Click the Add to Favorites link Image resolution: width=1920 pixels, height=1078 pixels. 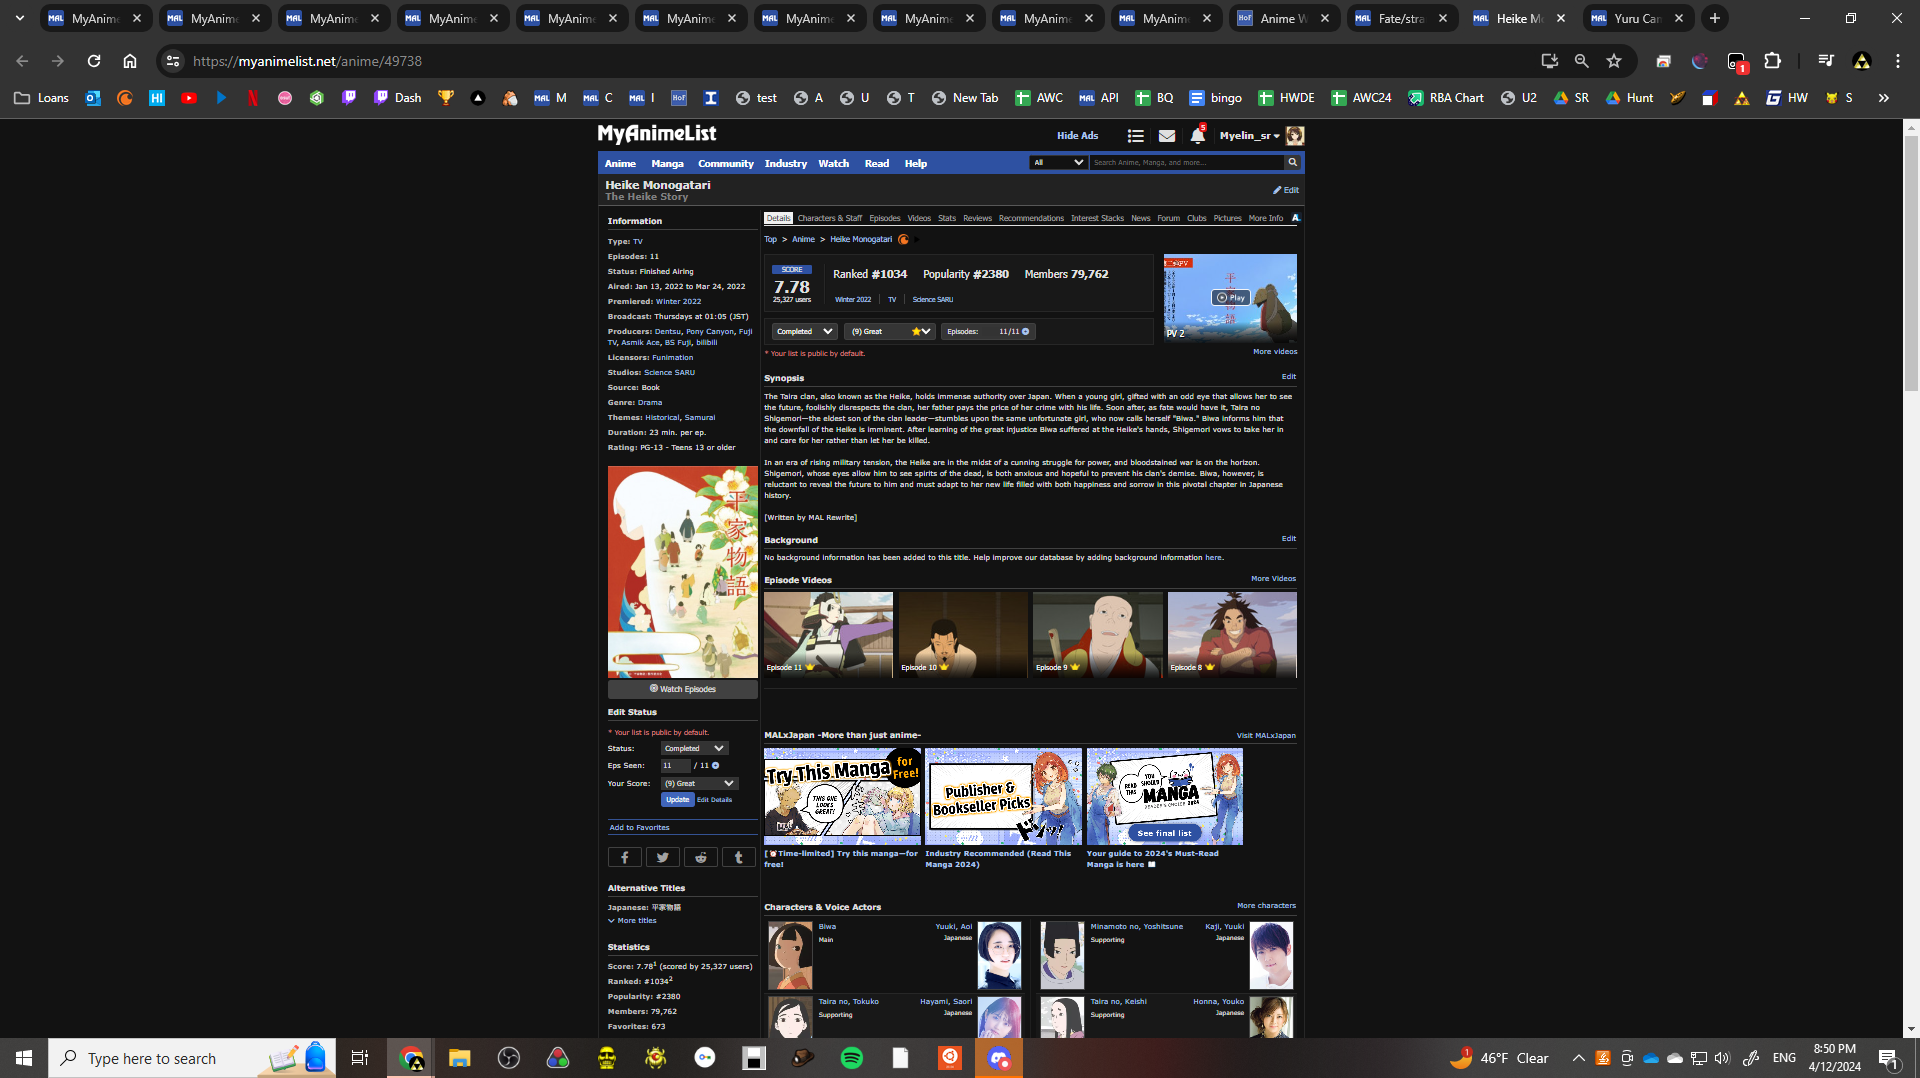[x=640, y=828]
